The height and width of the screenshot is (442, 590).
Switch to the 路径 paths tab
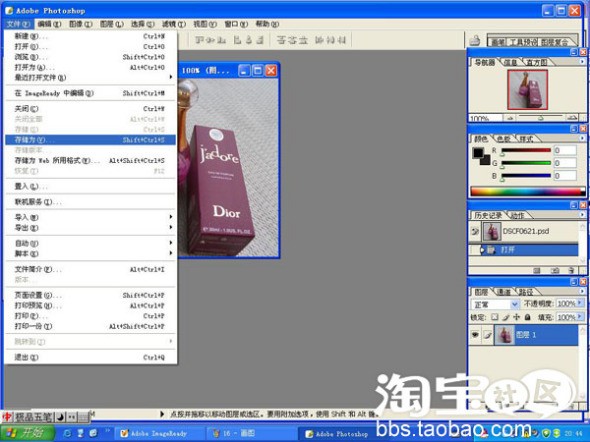point(526,292)
